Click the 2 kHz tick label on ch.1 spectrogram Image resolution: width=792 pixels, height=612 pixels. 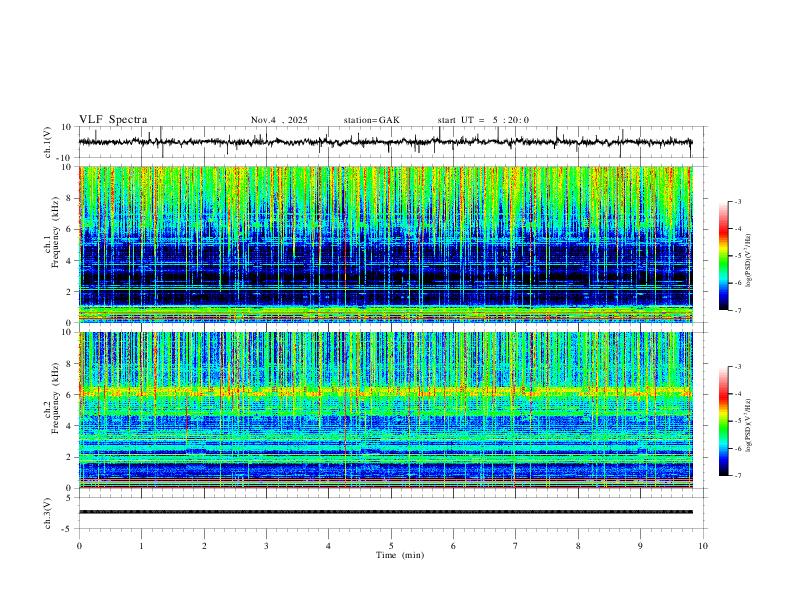tap(70, 292)
